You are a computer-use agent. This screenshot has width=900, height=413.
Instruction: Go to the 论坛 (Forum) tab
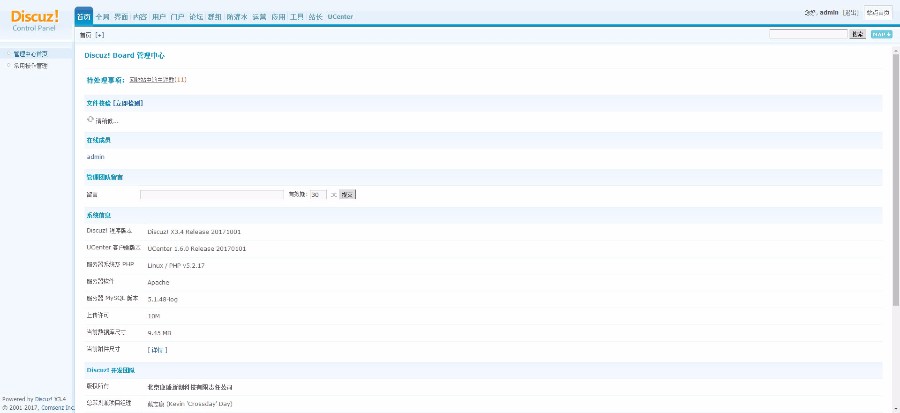pos(196,17)
